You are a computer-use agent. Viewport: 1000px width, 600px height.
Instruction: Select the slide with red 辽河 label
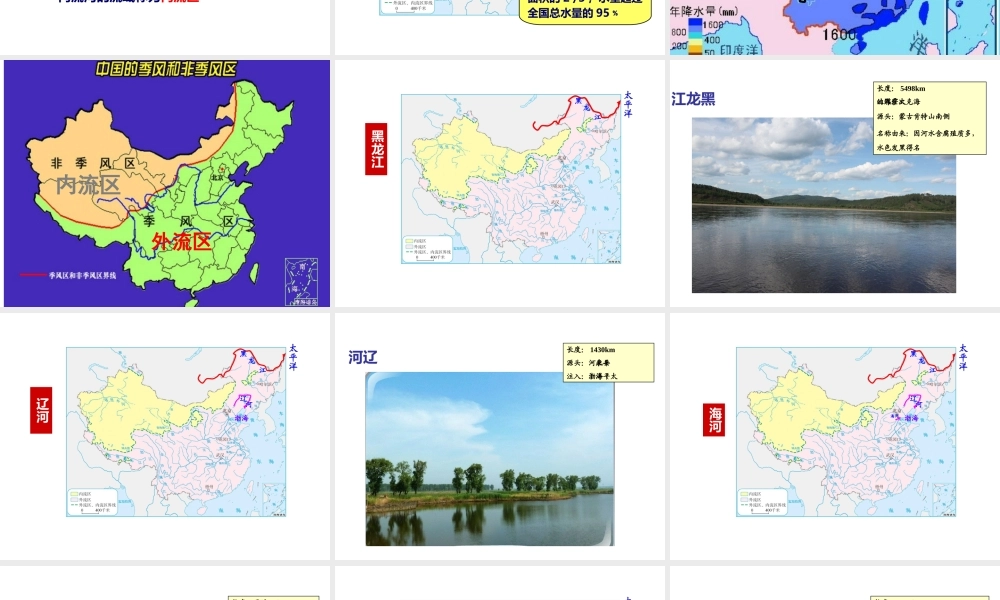[x=165, y=436]
